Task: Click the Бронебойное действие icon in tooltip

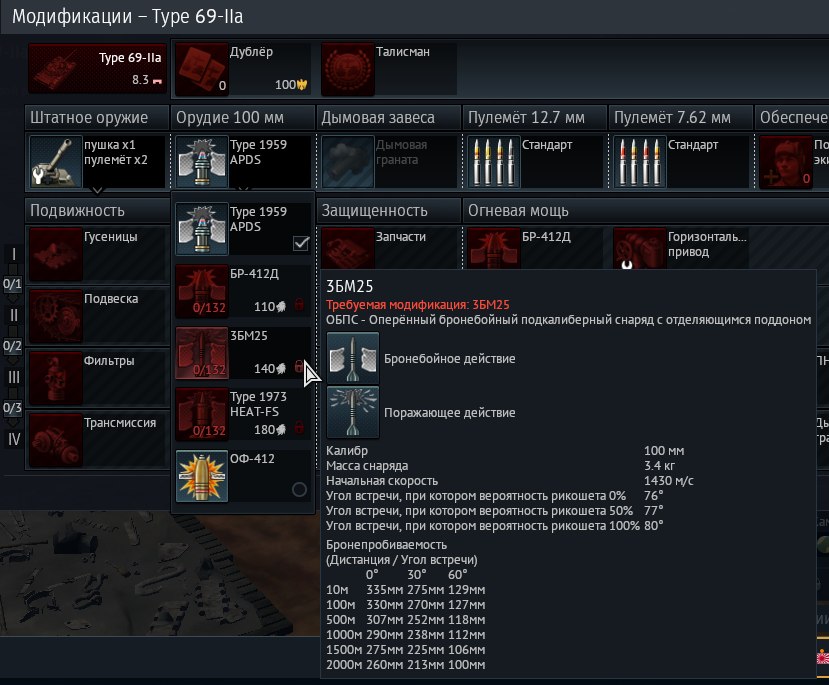Action: pos(353,358)
